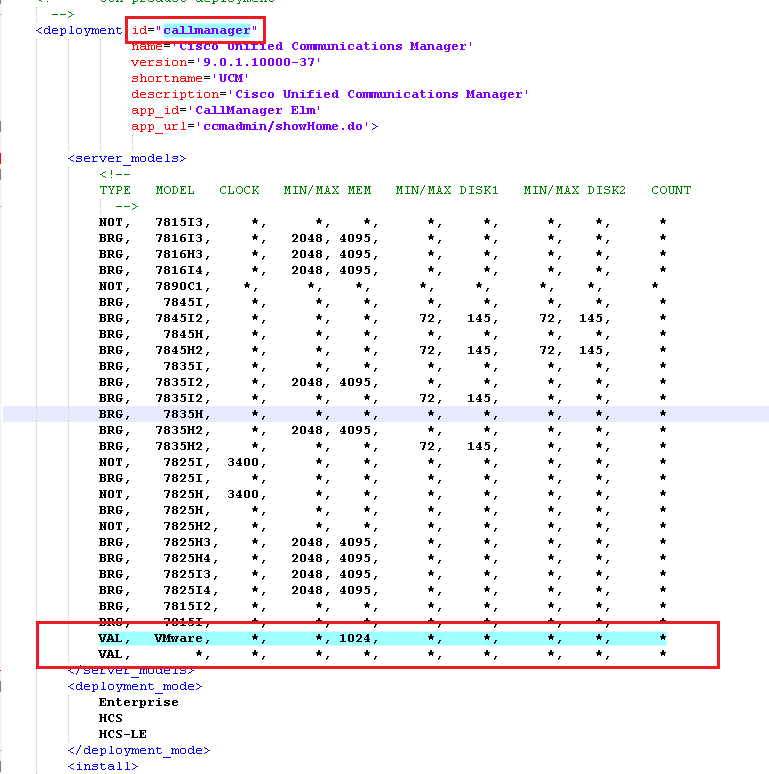Click the '<deployment' opening tag
Viewport: 769px width, 774px height.
pyautogui.click(x=79, y=30)
